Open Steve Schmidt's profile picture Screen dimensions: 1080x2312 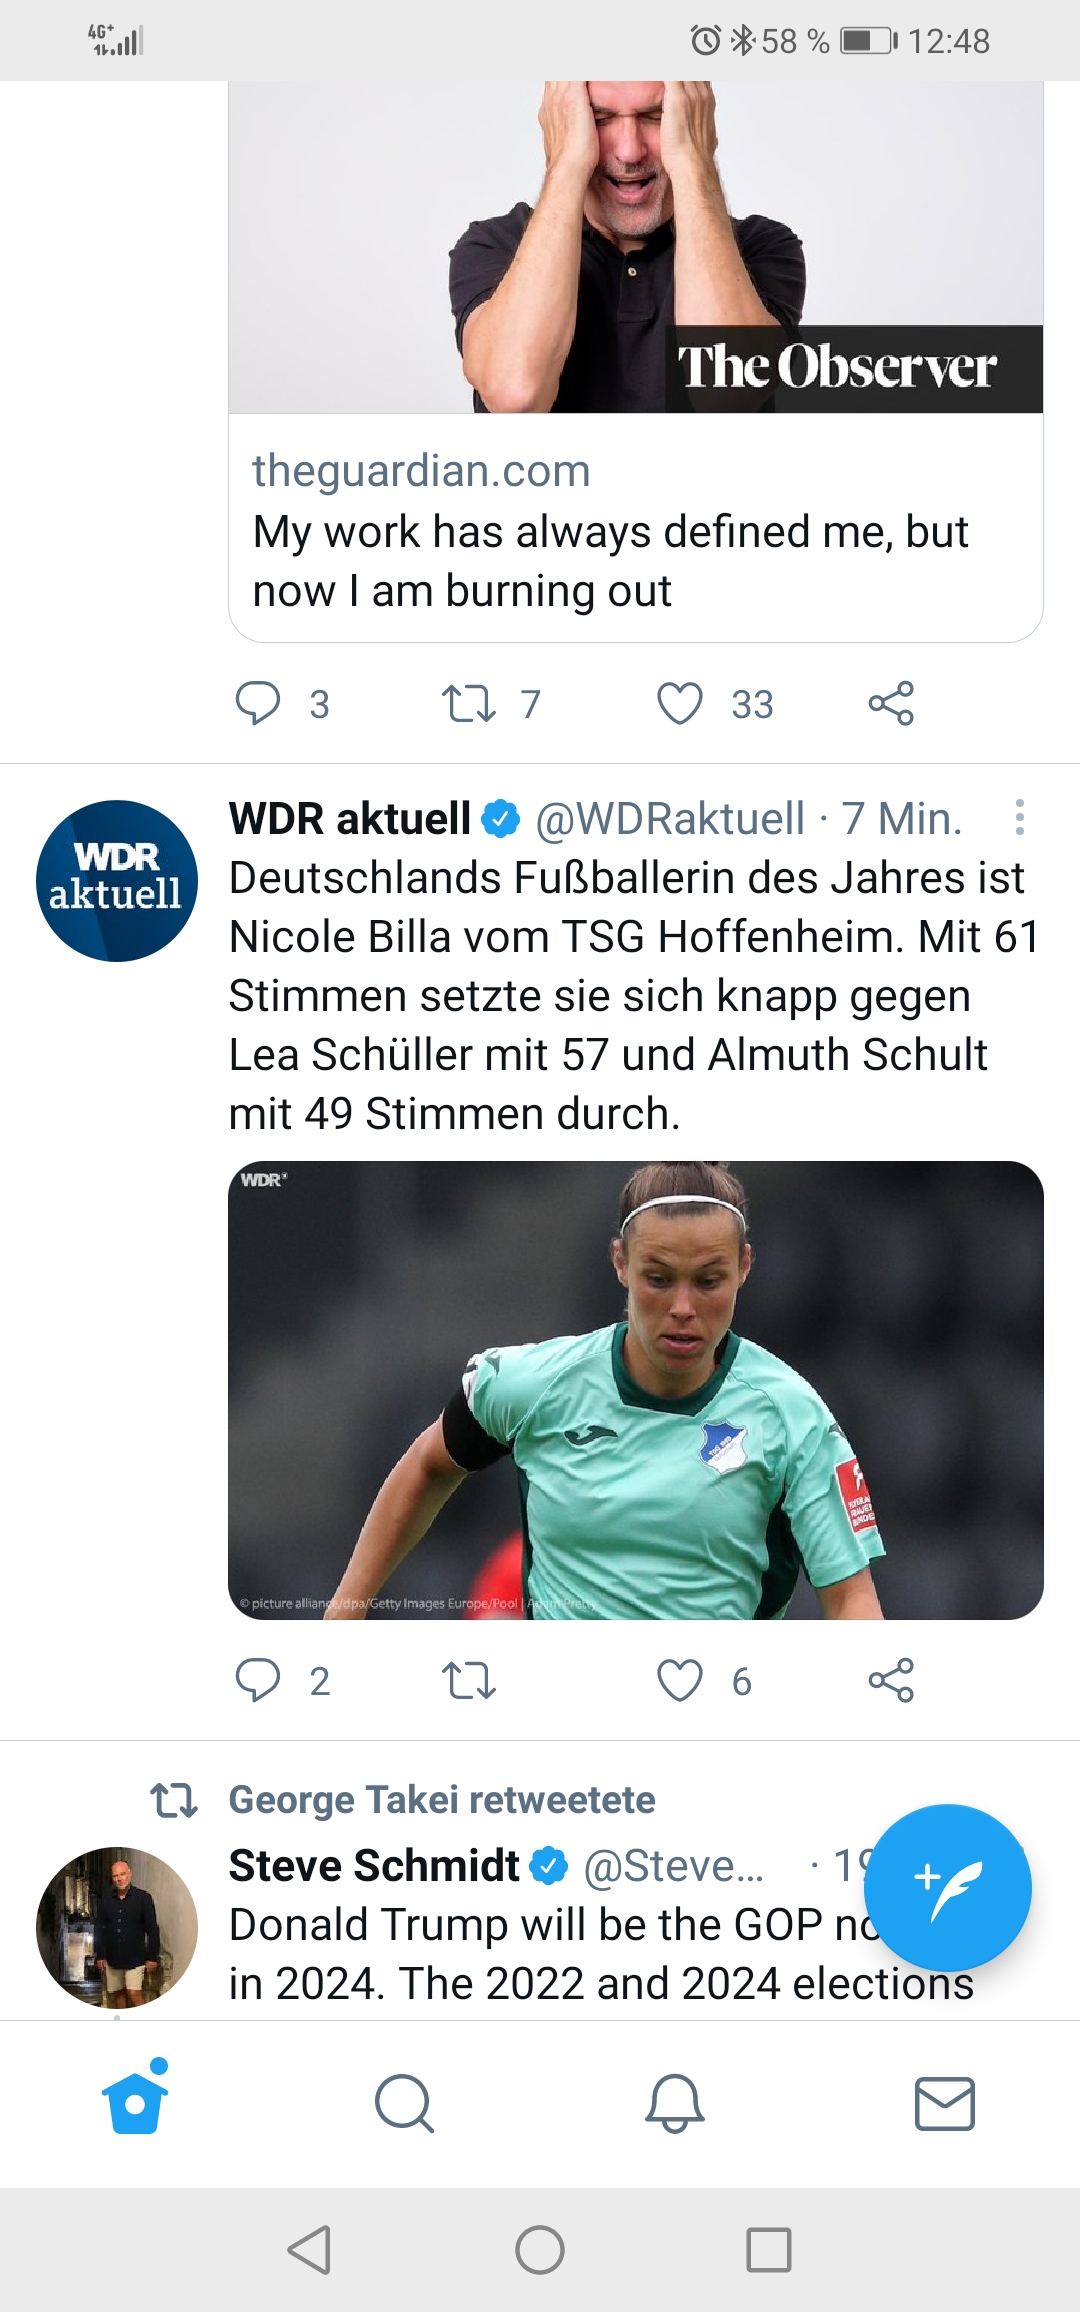[x=117, y=1927]
